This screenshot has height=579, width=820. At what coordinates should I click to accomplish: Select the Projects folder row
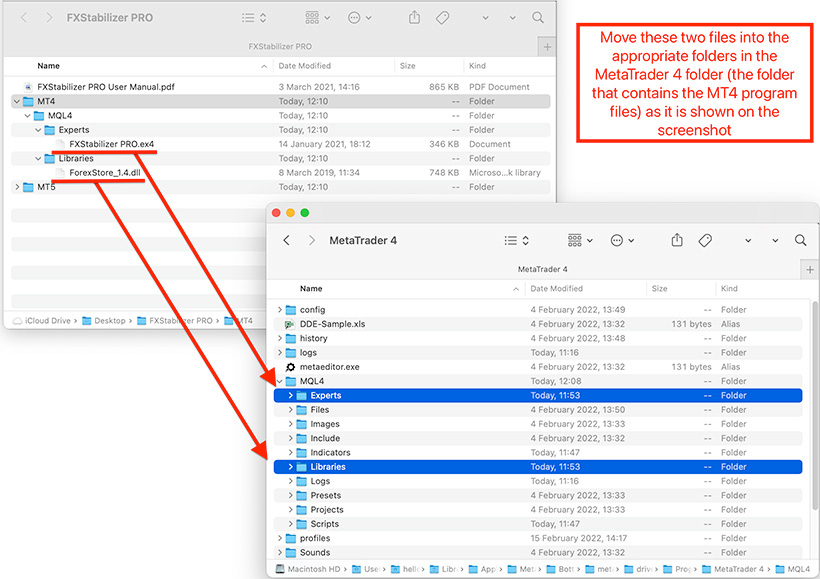coord(538,510)
